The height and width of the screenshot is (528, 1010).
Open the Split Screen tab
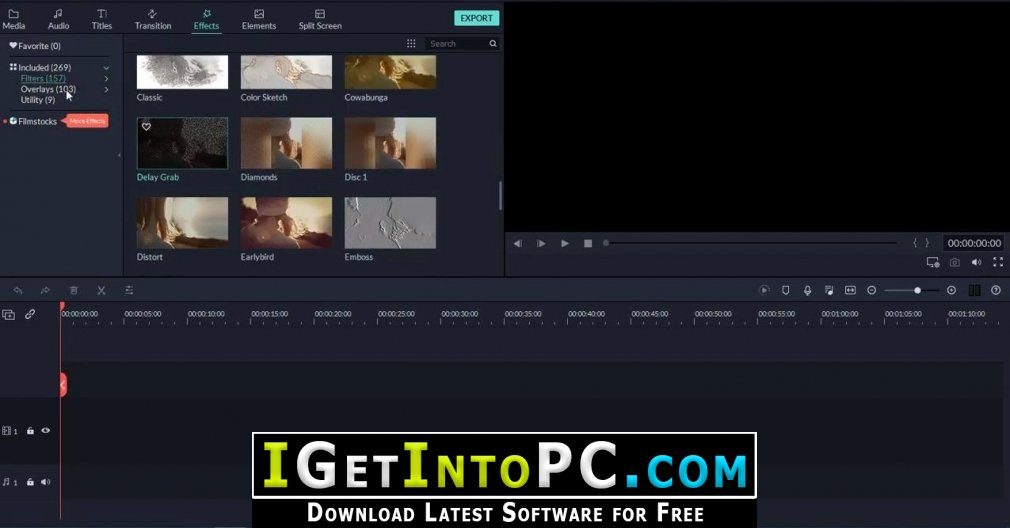tap(320, 19)
